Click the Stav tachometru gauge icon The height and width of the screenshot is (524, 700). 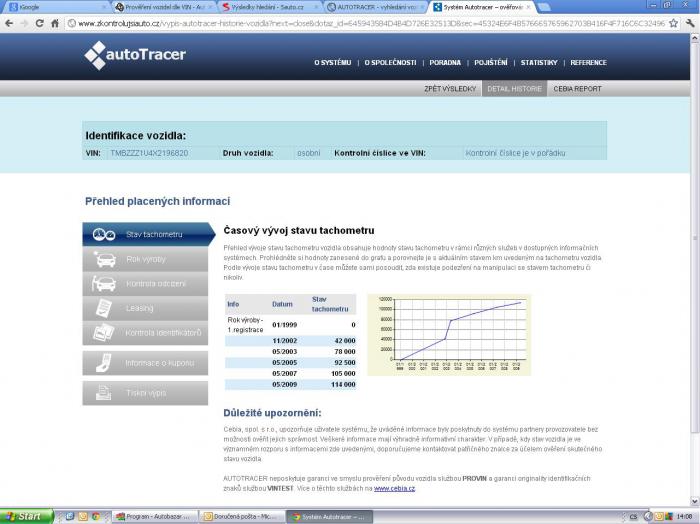click(104, 234)
